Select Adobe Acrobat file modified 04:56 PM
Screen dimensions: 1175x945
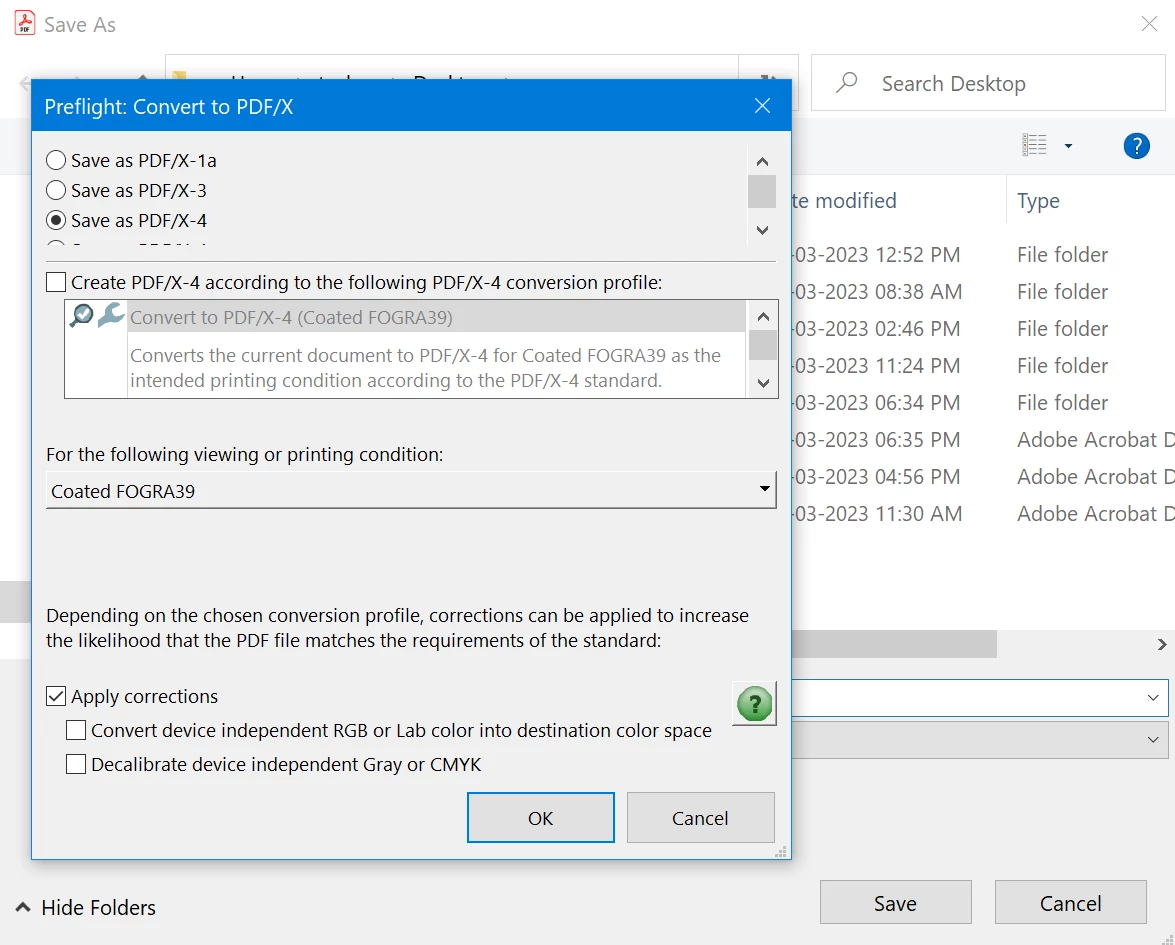(x=982, y=477)
